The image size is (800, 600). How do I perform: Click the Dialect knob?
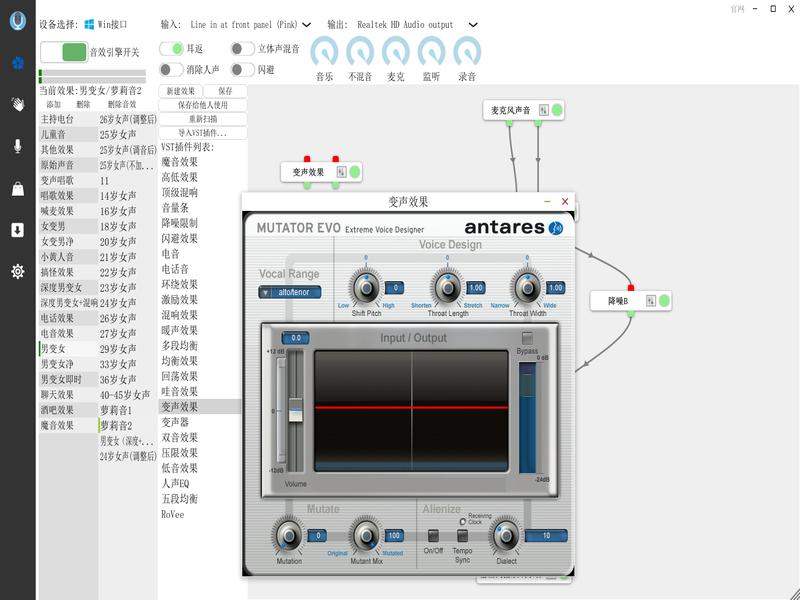coord(506,536)
